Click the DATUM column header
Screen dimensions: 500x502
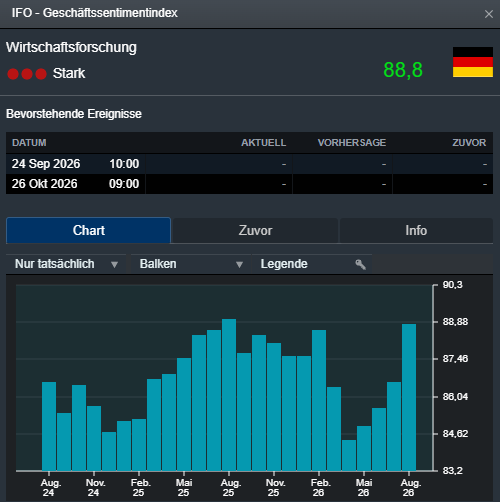pyautogui.click(x=29, y=143)
